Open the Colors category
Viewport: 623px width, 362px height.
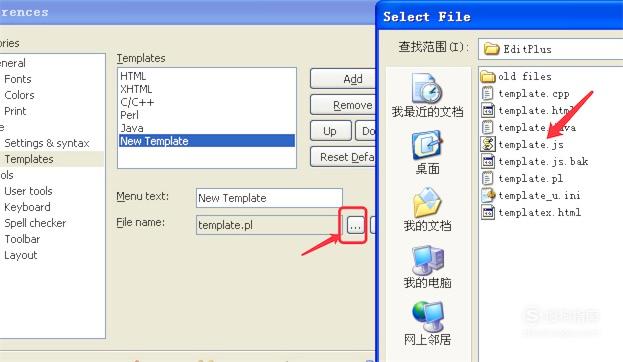(x=19, y=95)
